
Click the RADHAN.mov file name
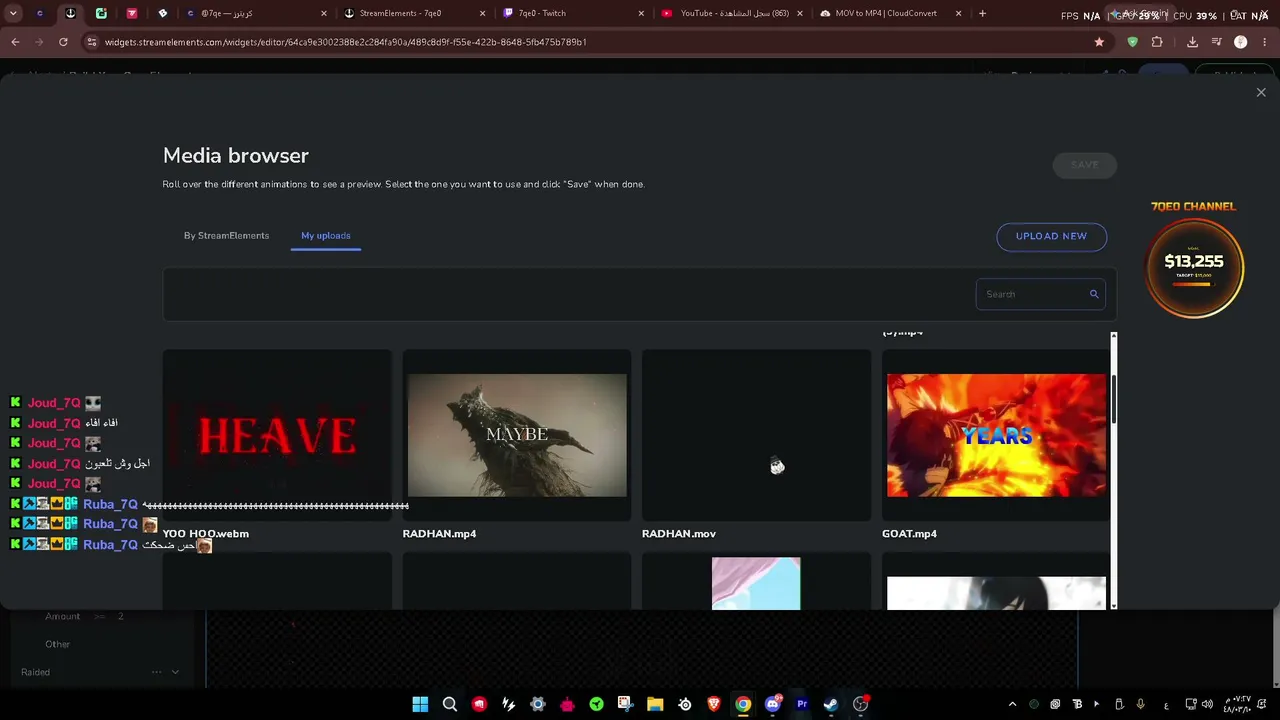[x=679, y=534]
